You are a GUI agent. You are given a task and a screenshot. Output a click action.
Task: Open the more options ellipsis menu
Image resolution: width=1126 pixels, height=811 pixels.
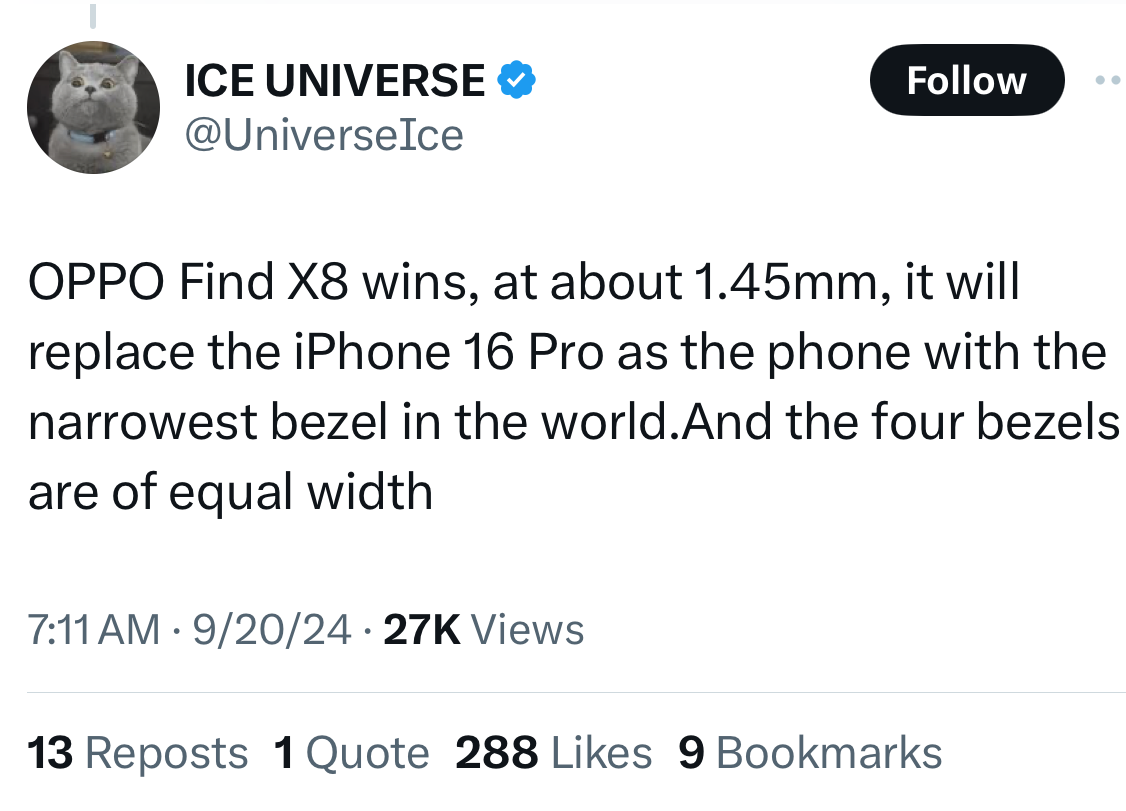1108,80
